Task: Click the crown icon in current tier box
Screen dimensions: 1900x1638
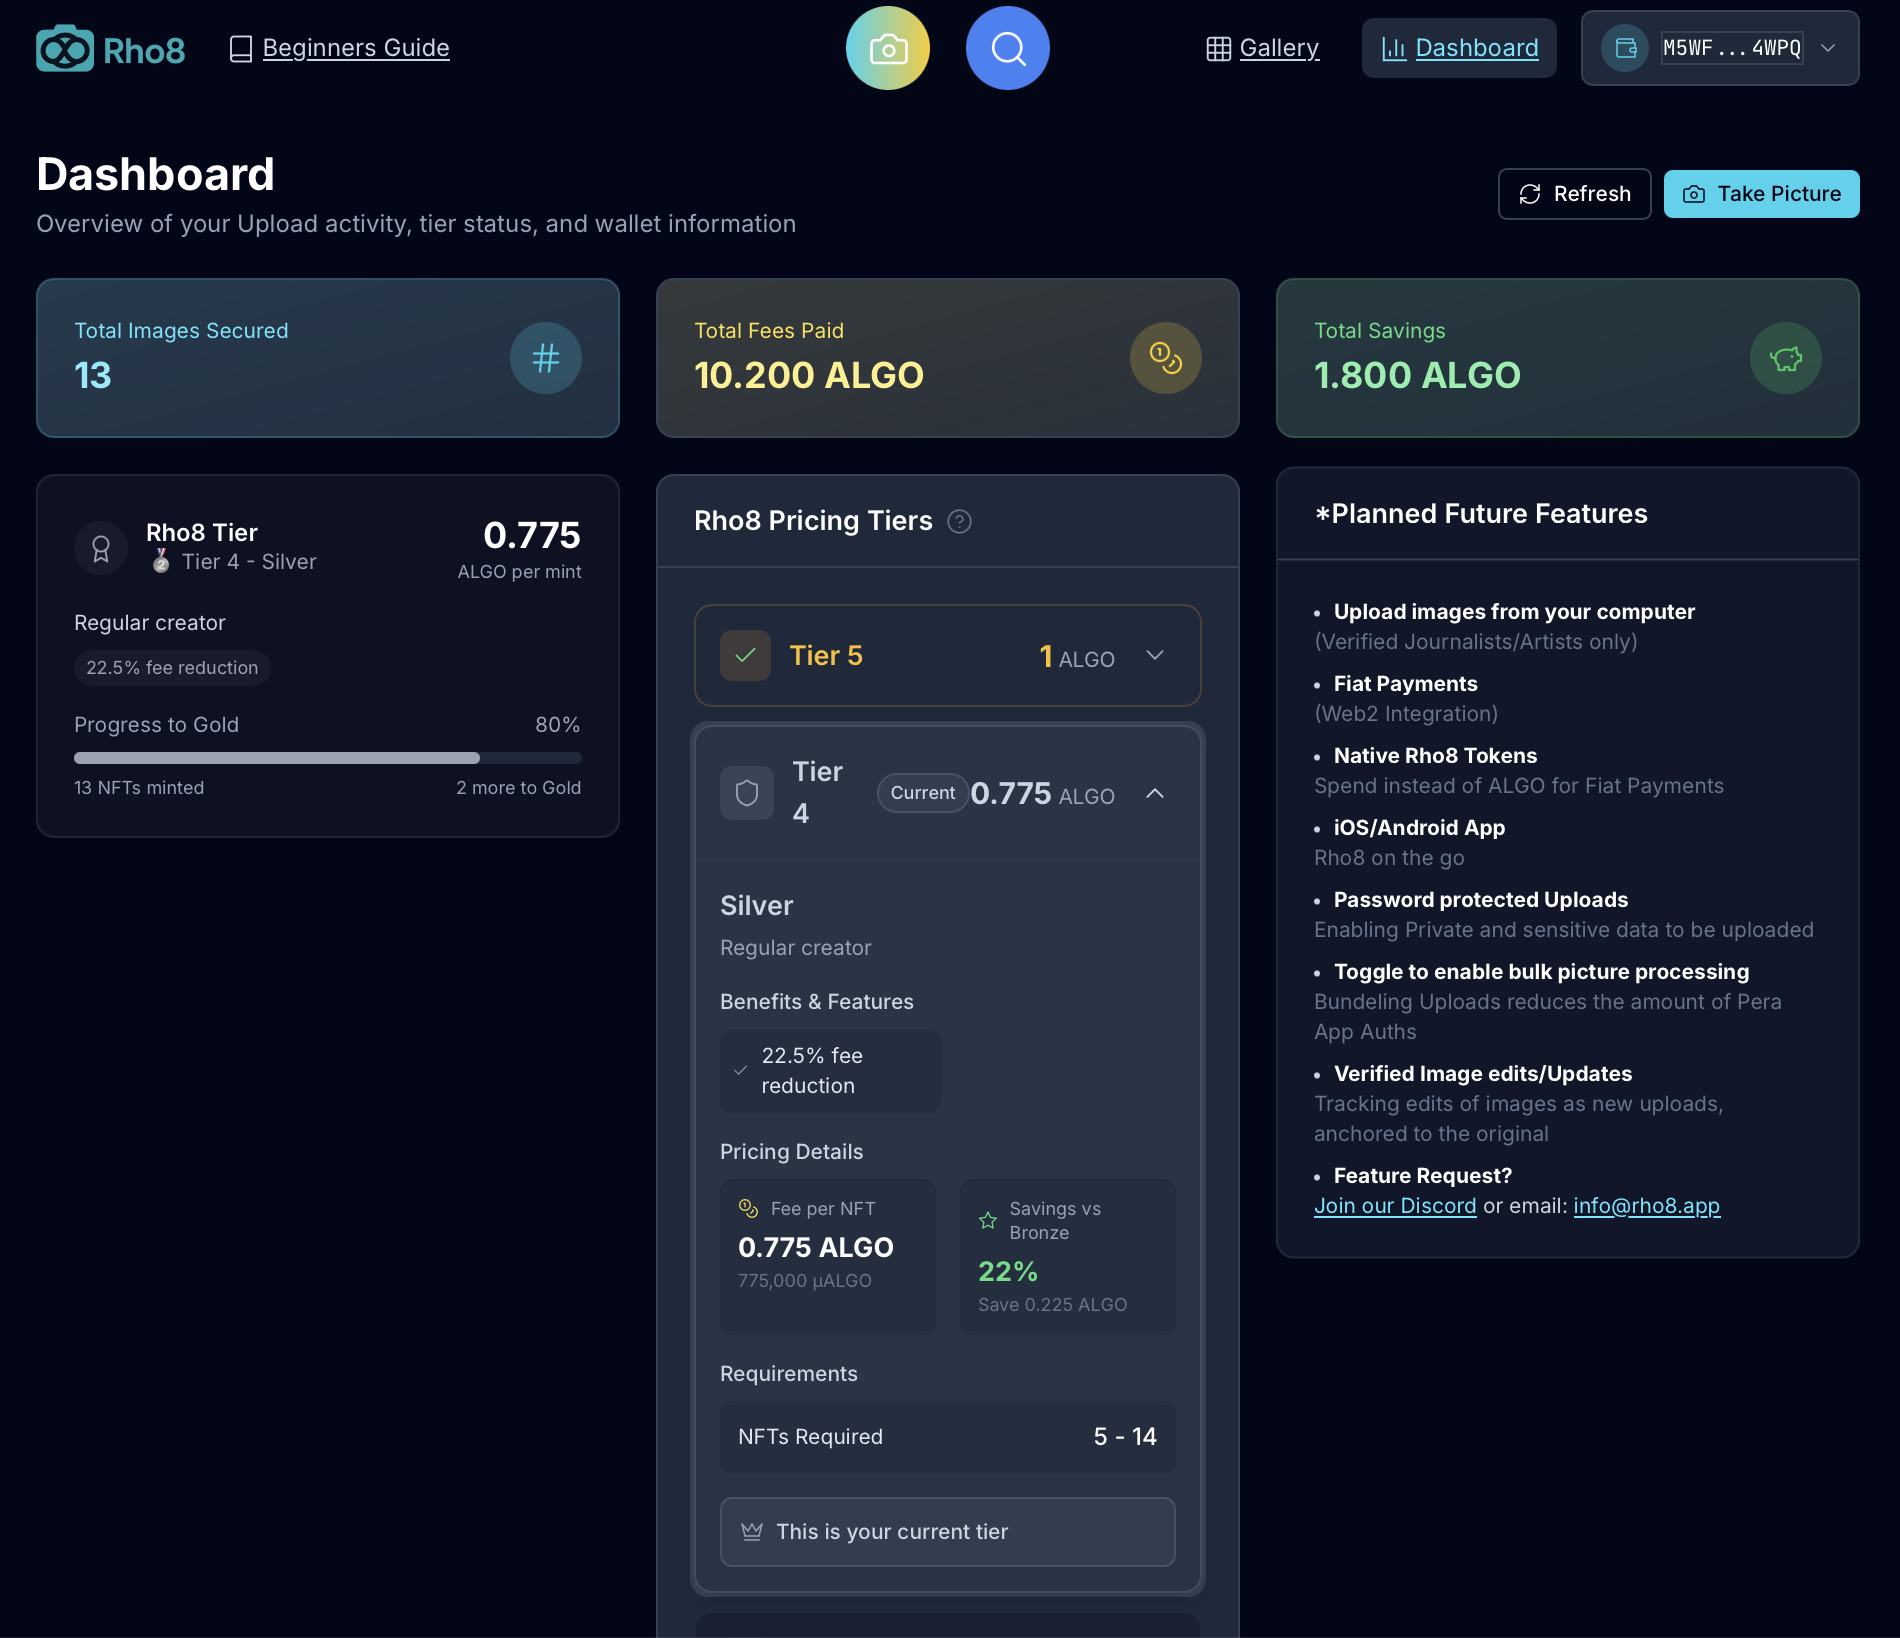Action: [752, 1531]
